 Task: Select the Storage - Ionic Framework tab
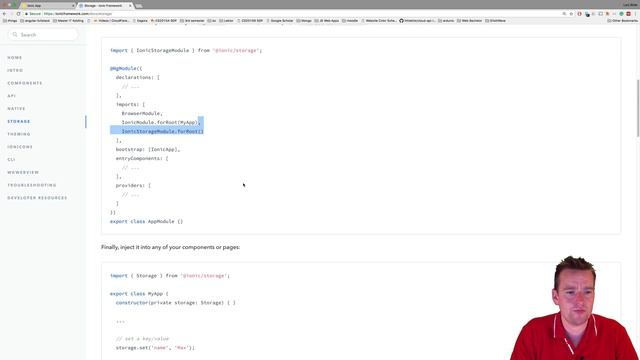pos(105,6)
